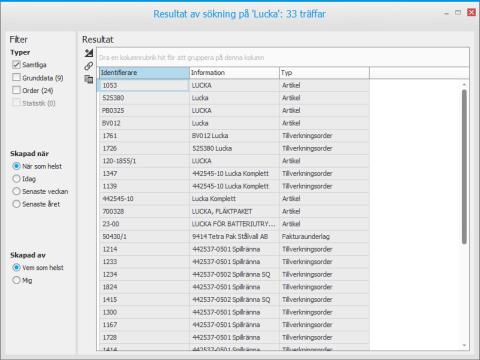
Task: Select row with identifier 1726
Action: click(x=234, y=148)
